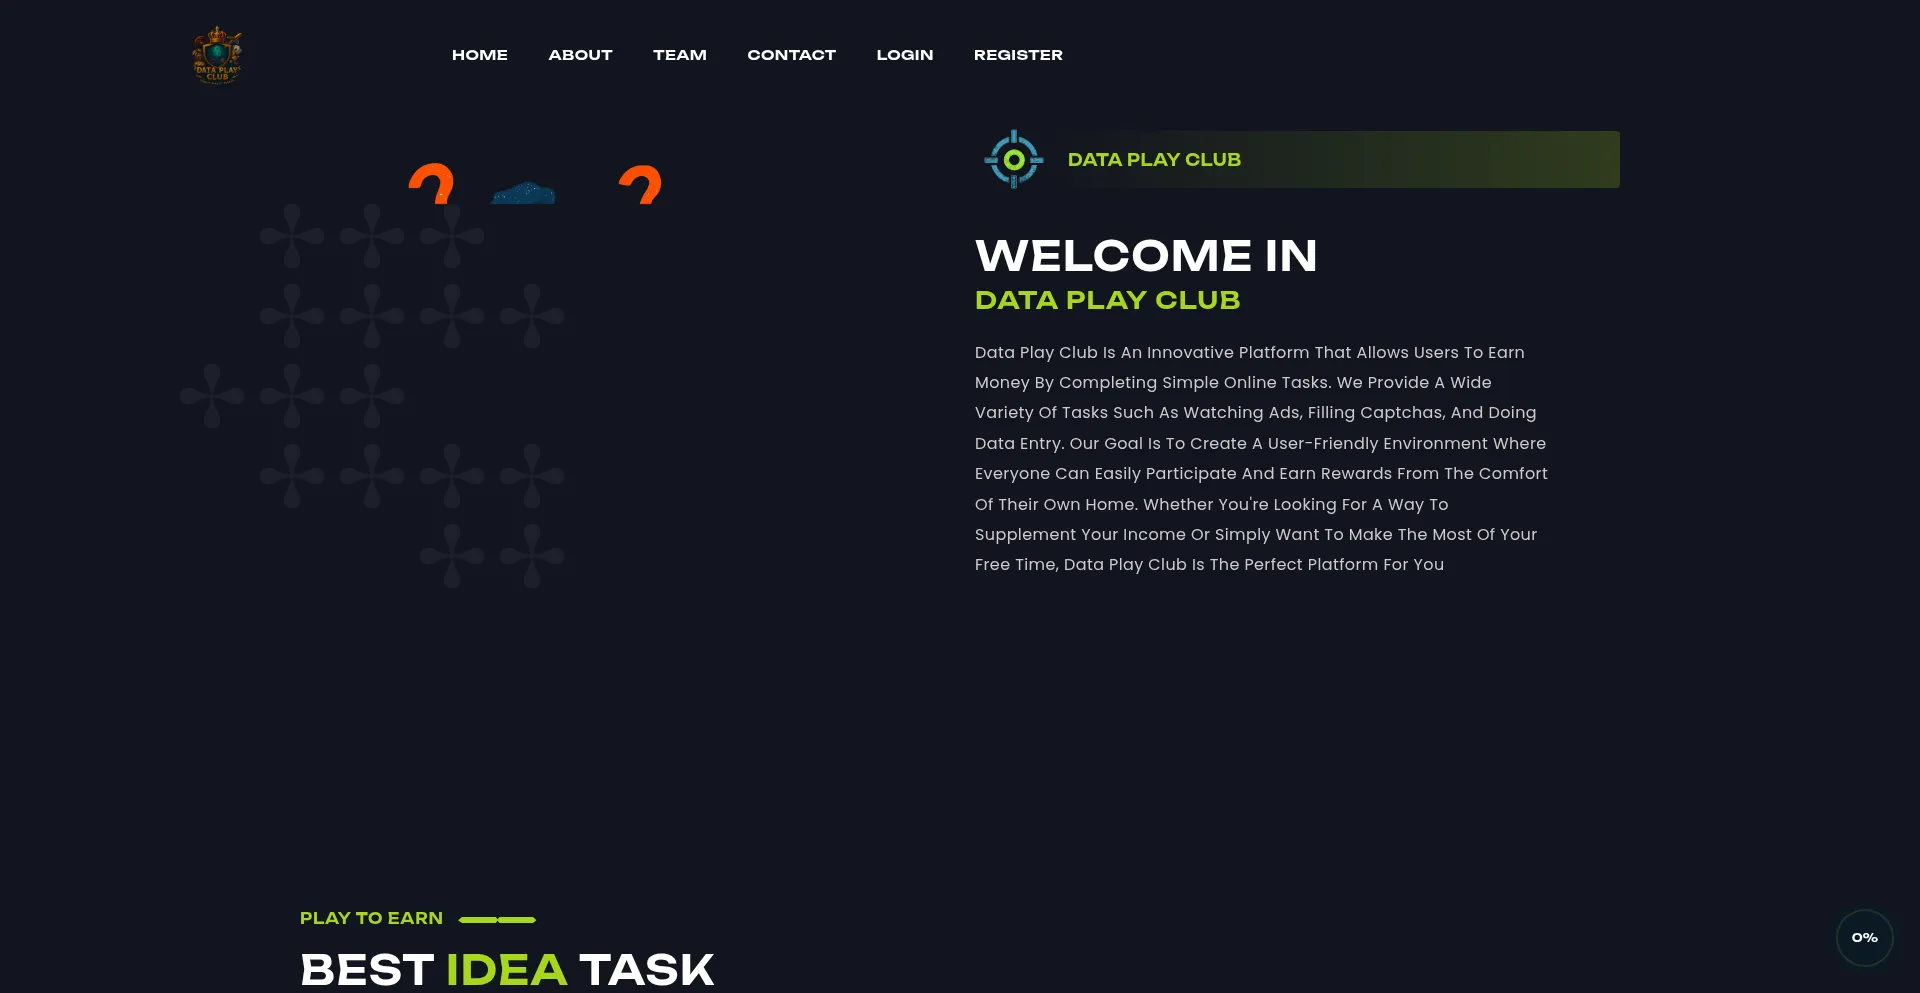Click the blue shape between orange curves
This screenshot has width=1920, height=993.
[x=523, y=193]
